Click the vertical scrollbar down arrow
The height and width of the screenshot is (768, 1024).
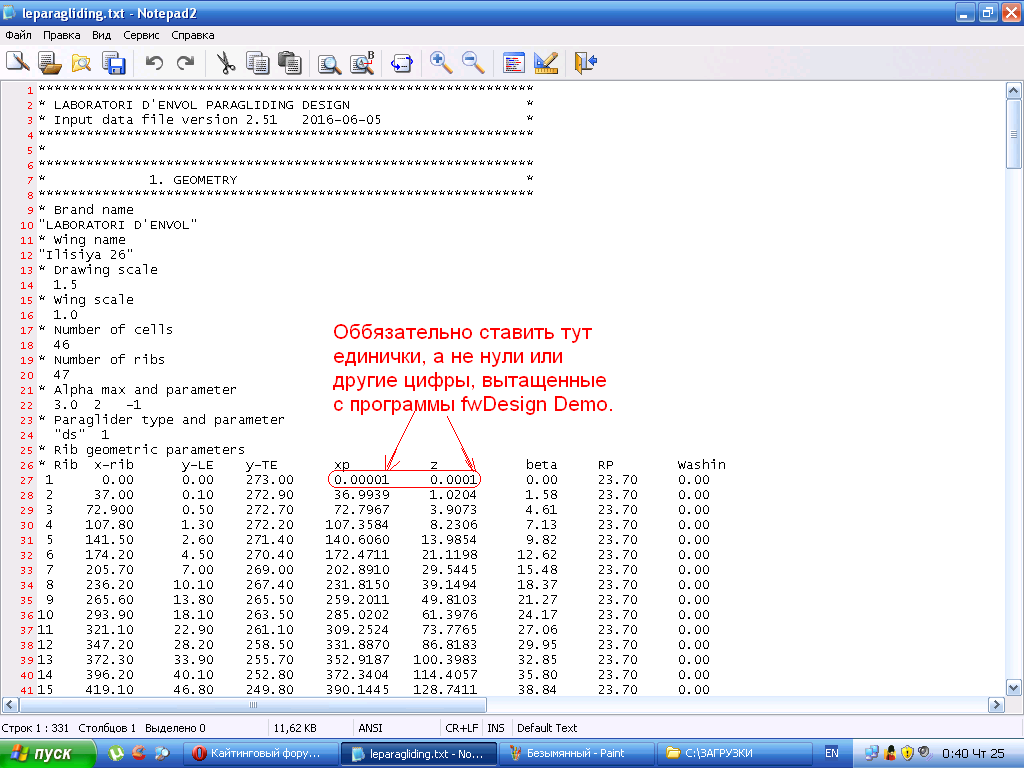(x=1012, y=689)
